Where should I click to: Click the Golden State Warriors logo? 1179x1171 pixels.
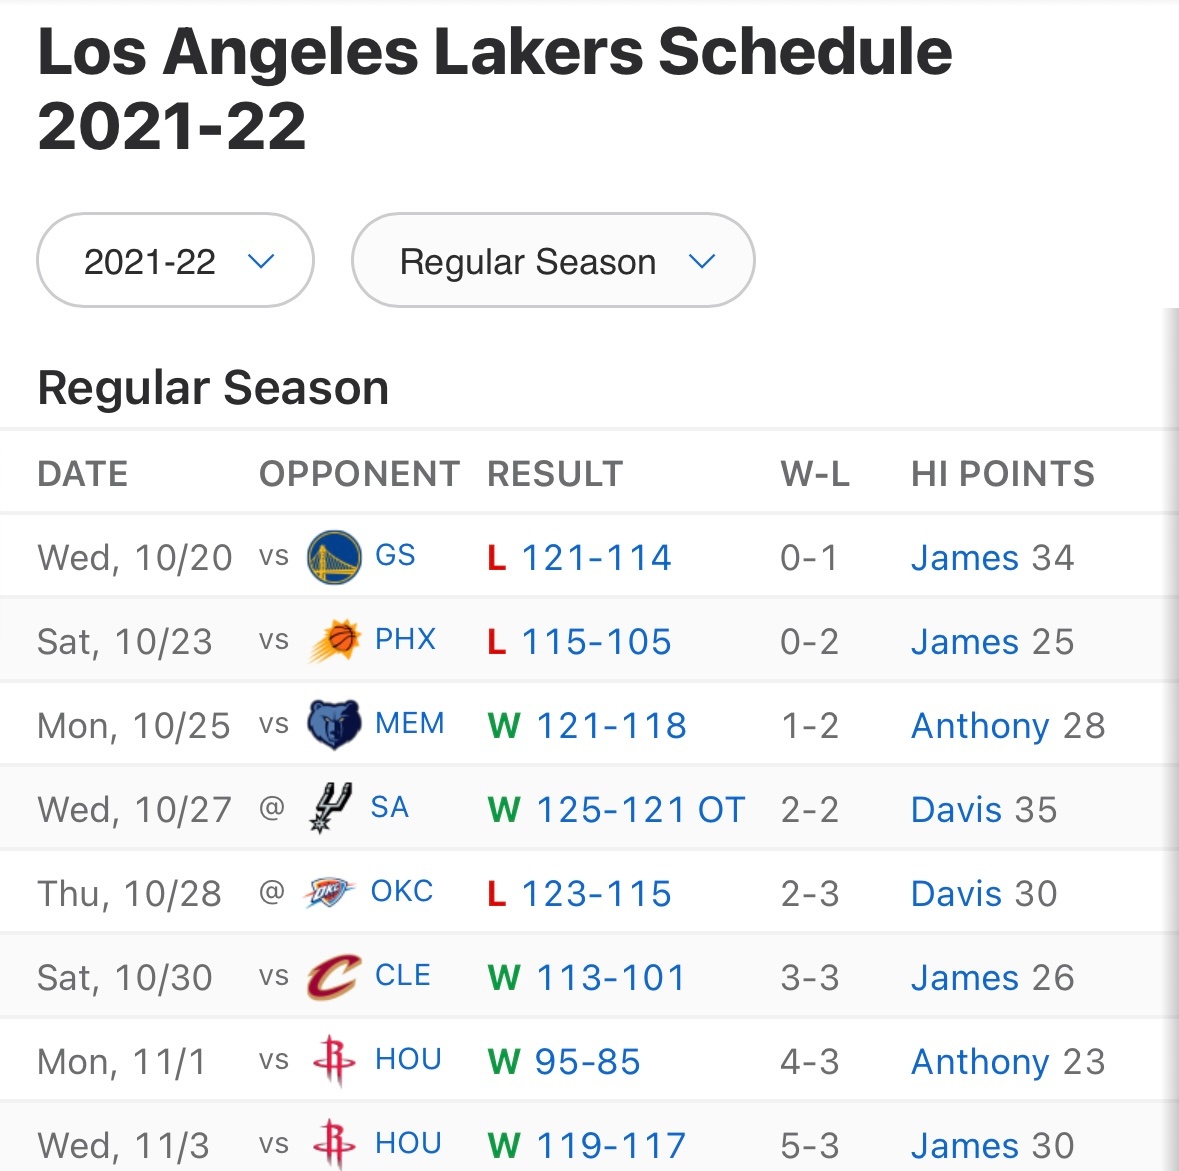coord(333,557)
